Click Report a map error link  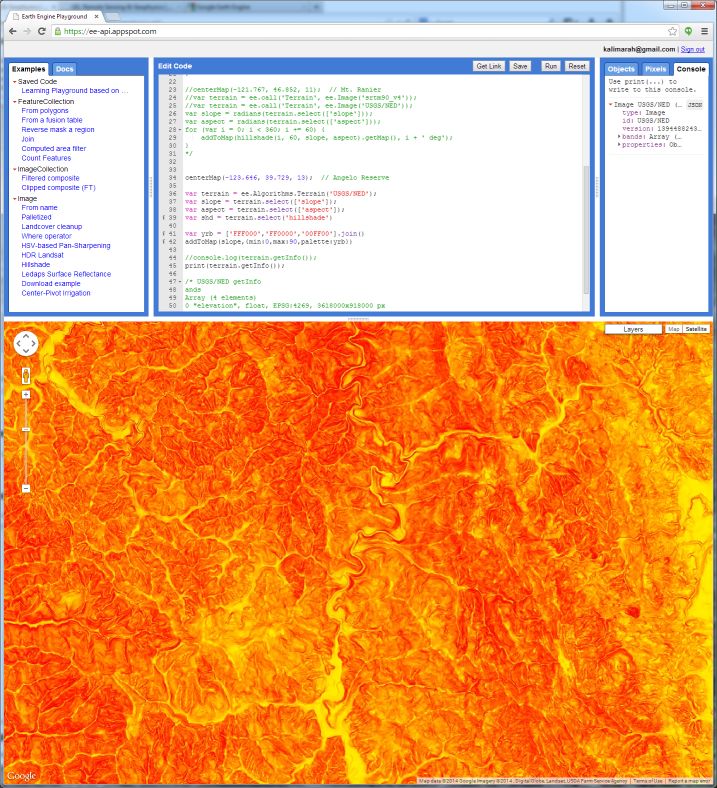click(688, 781)
